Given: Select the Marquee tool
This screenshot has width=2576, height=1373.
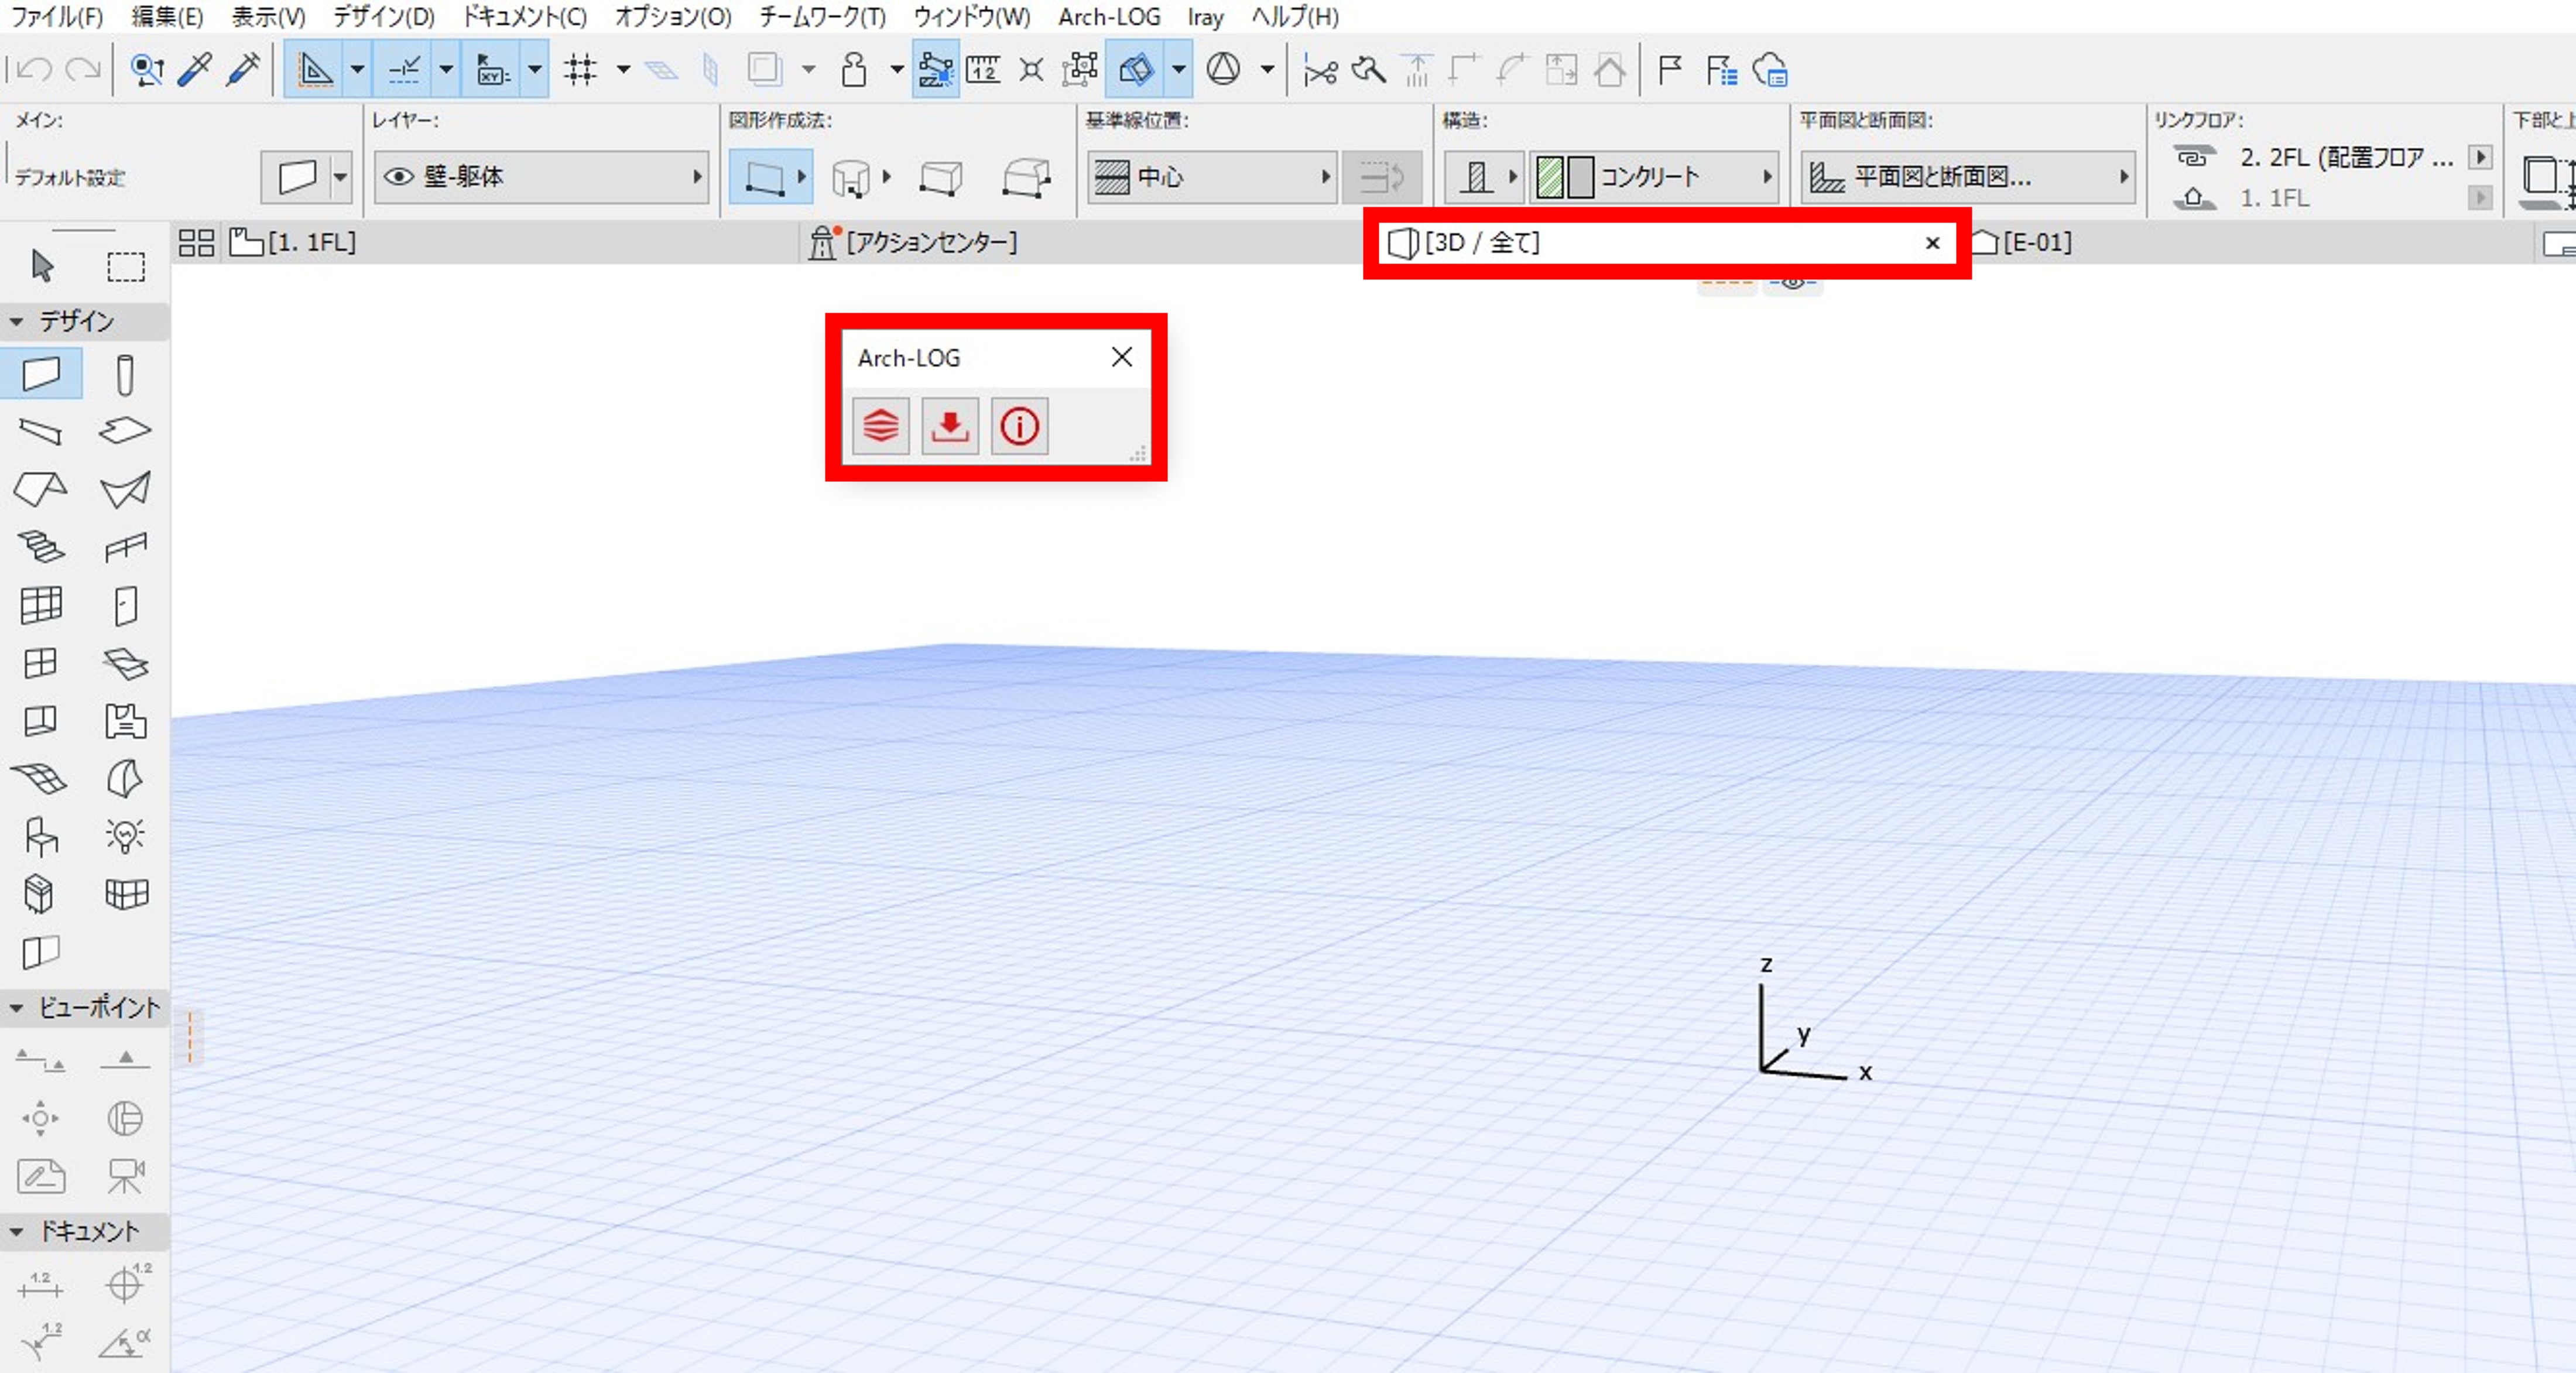Looking at the screenshot, I should [126, 266].
